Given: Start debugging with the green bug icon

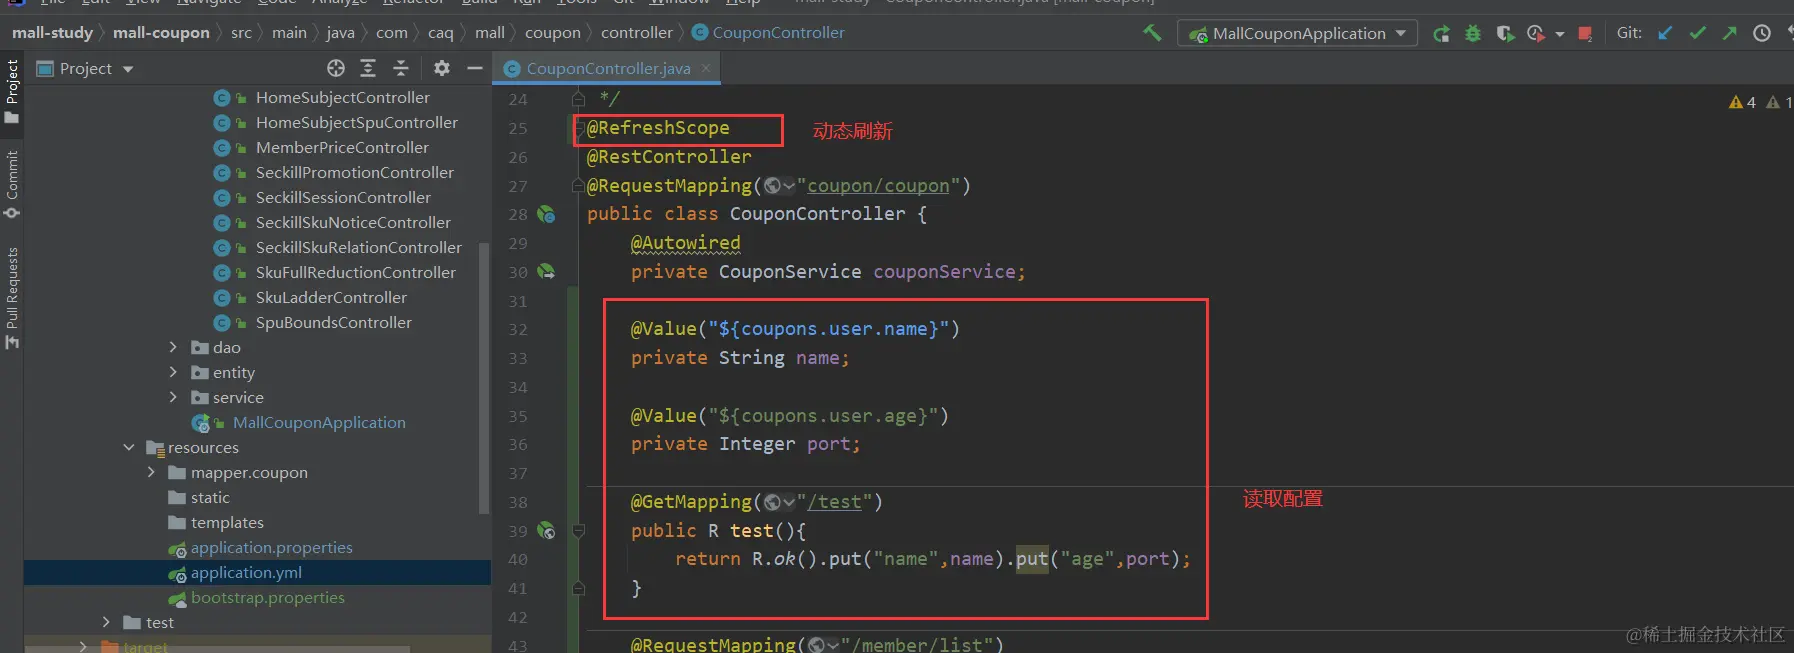Looking at the screenshot, I should (1473, 33).
